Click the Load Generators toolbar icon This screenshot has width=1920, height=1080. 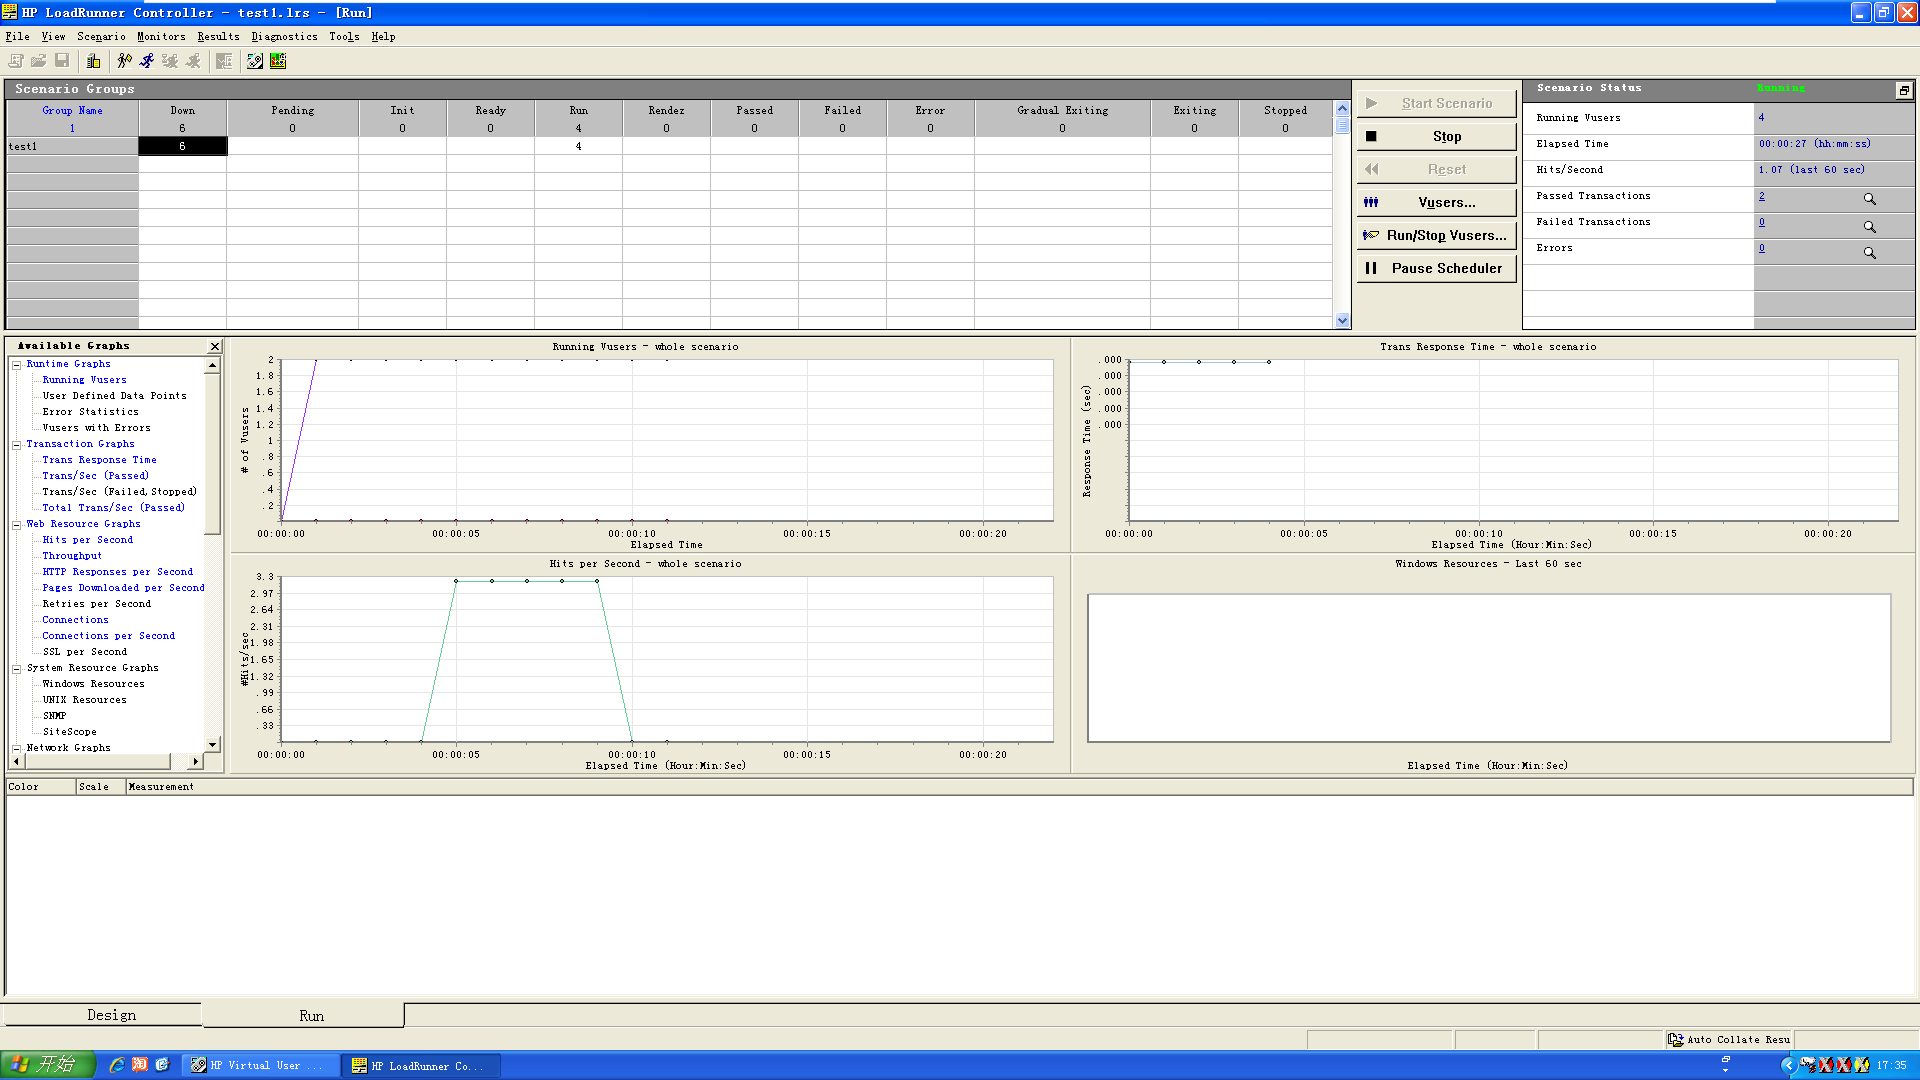coord(94,61)
